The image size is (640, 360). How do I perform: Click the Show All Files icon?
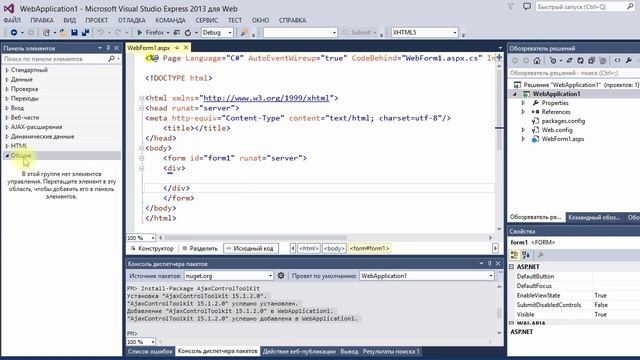point(603,60)
